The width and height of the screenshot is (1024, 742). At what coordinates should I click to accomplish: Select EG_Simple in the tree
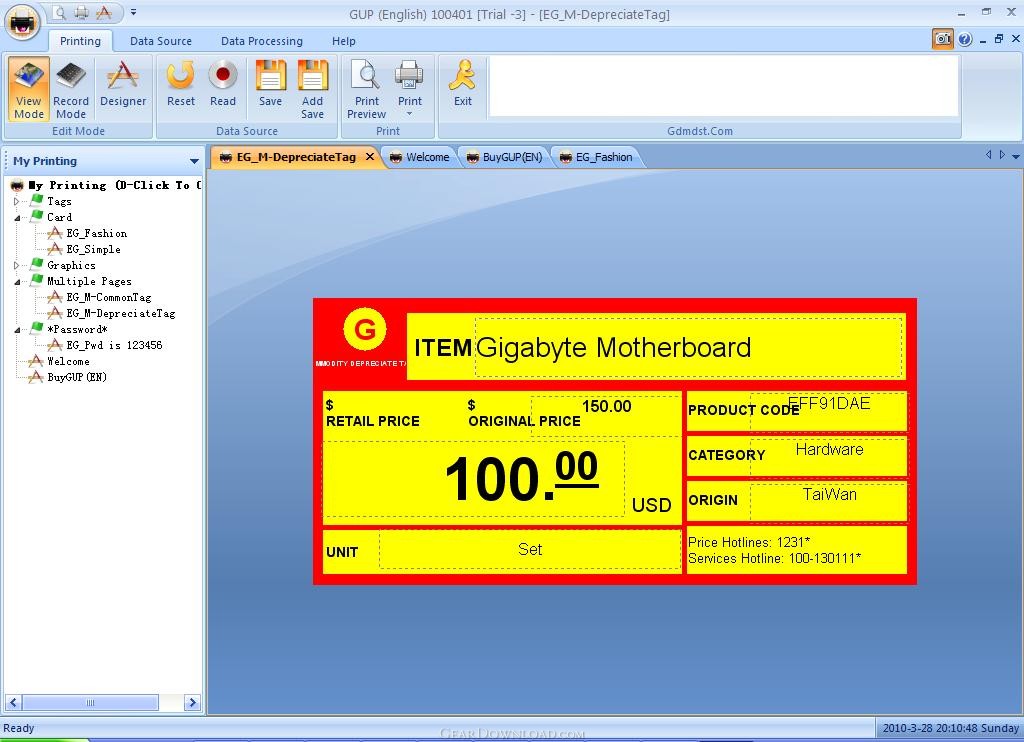click(93, 250)
